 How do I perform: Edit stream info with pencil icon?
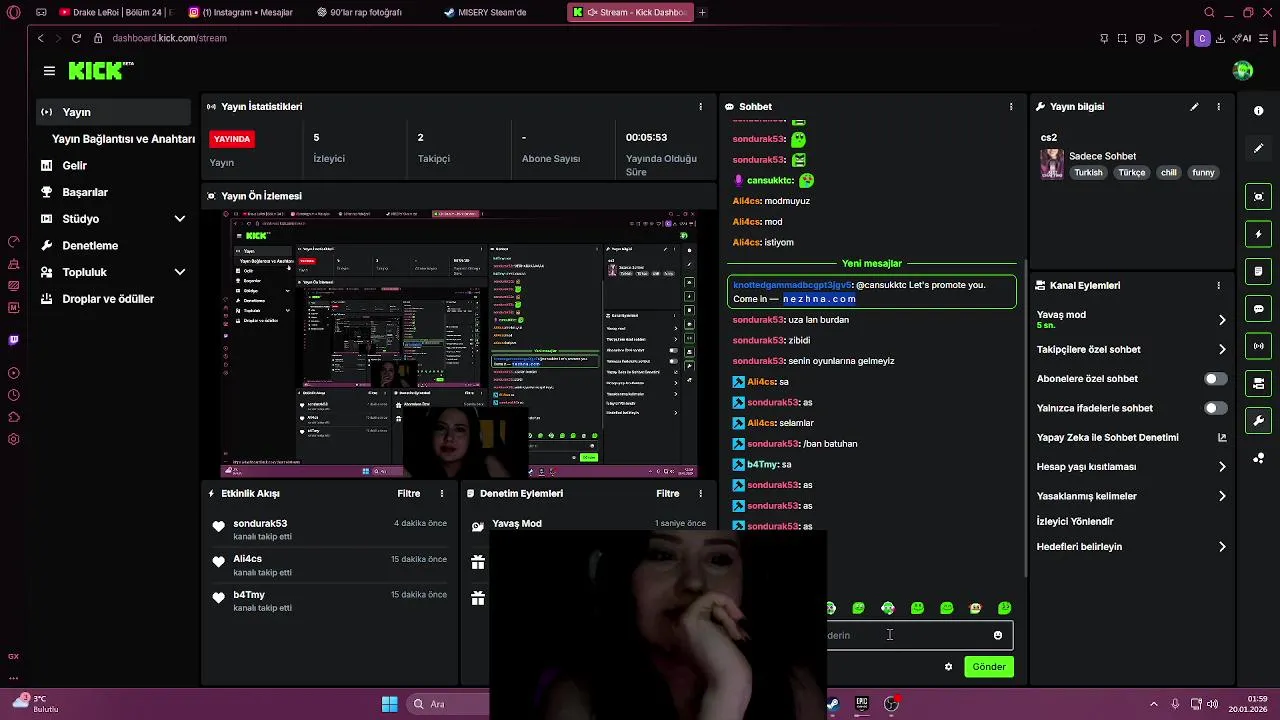click(1194, 106)
